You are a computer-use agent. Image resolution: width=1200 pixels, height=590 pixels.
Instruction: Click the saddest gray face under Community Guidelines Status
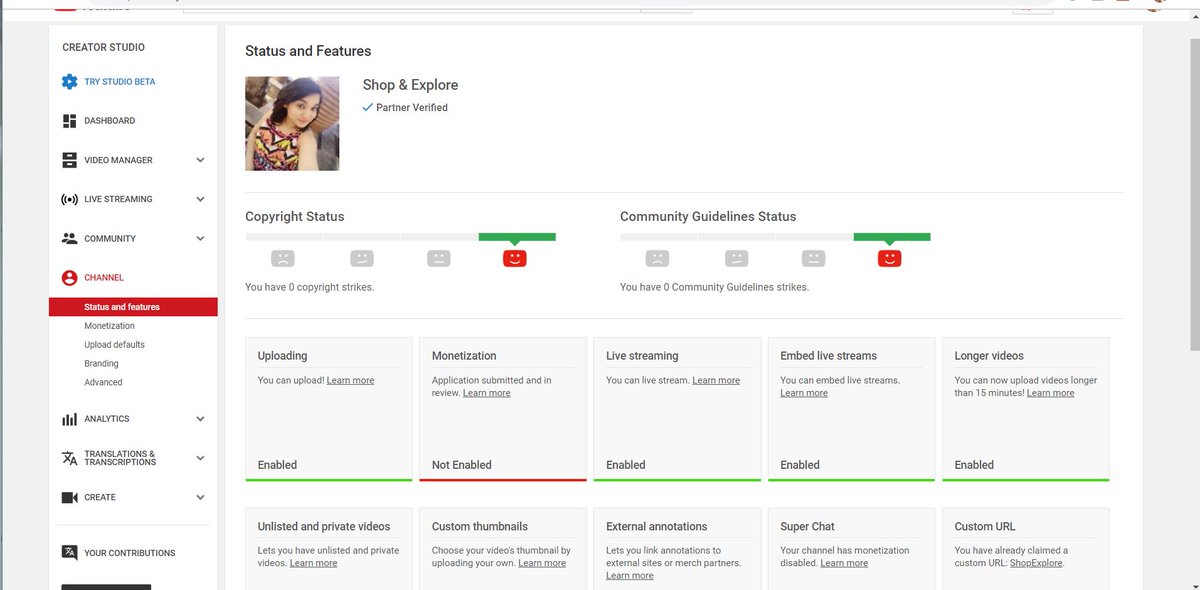coord(657,258)
